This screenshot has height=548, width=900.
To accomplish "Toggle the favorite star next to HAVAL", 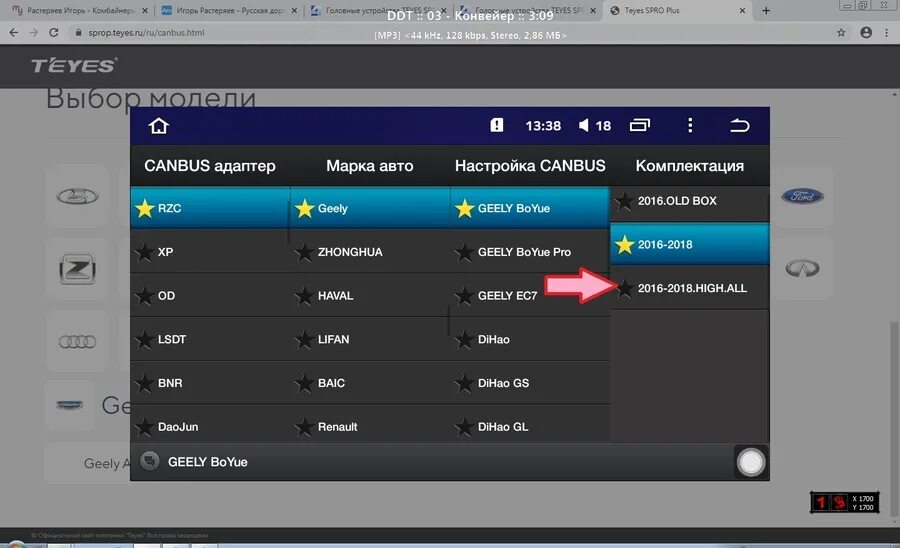I will [x=304, y=296].
